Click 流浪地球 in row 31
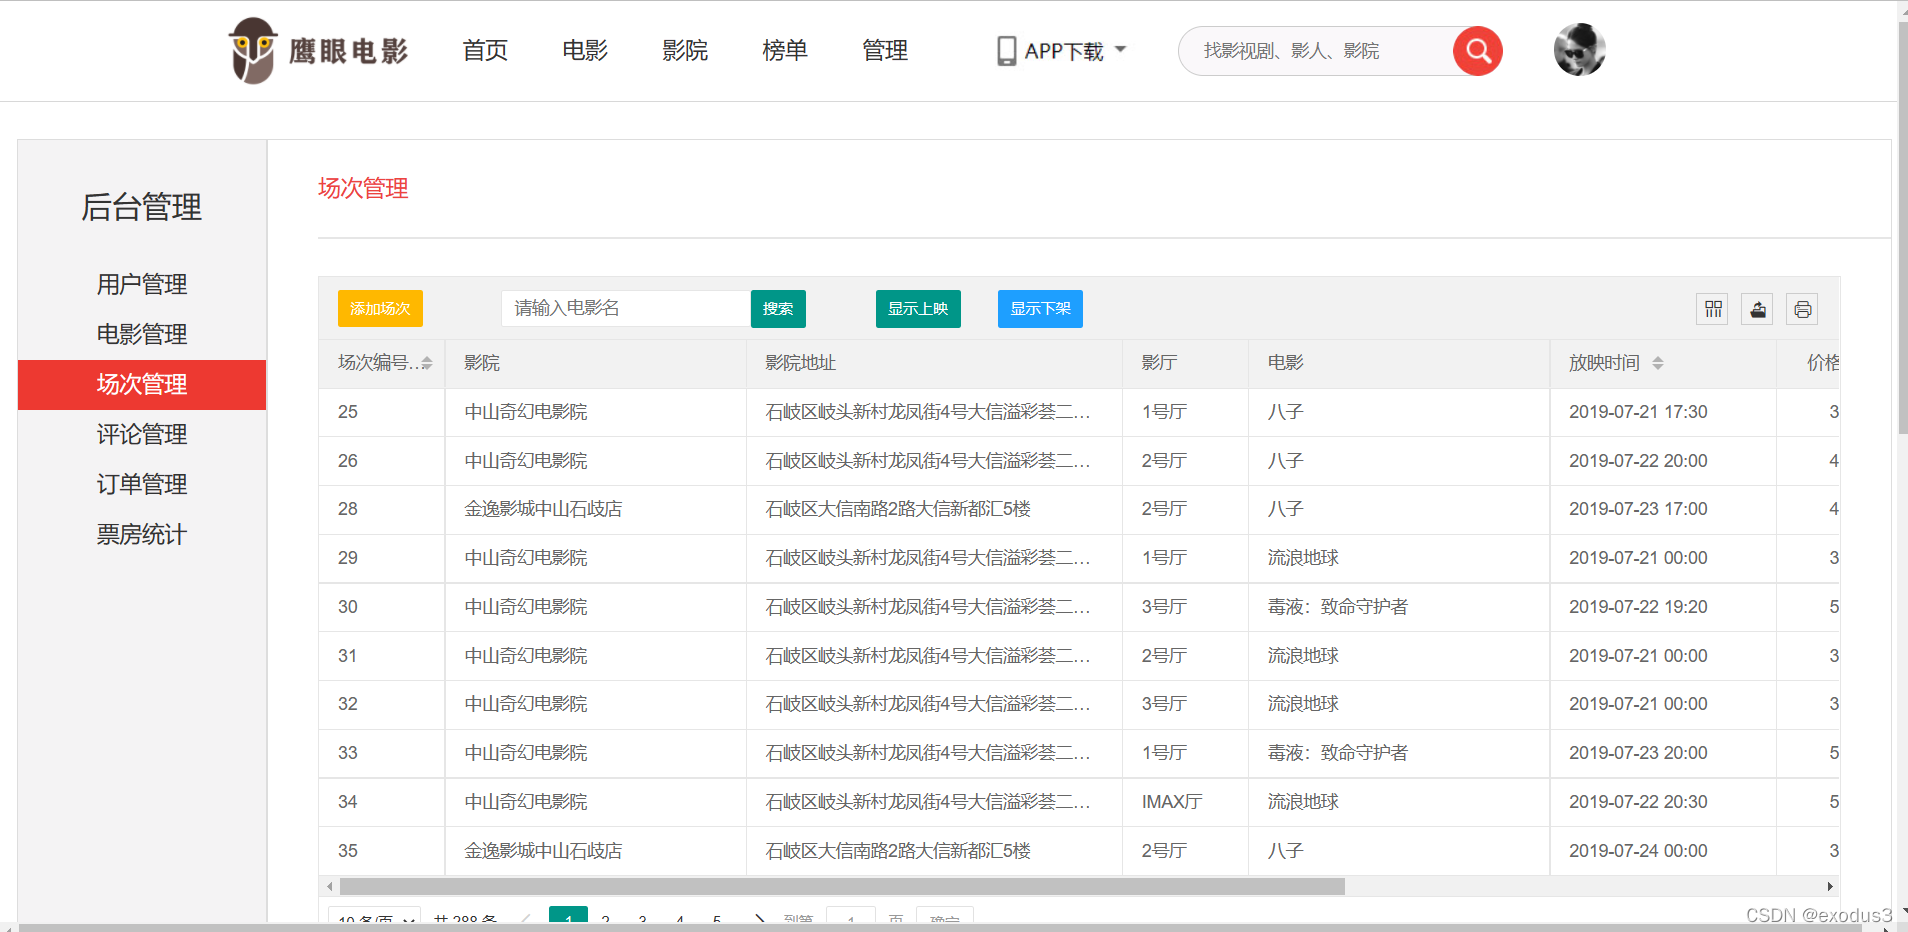The height and width of the screenshot is (932, 1908). [x=1303, y=656]
